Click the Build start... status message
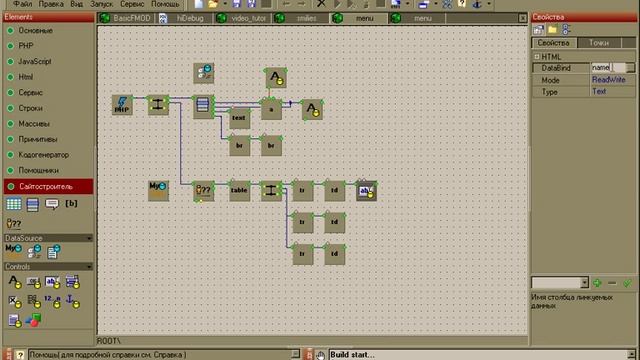The image size is (640, 360). (351, 355)
